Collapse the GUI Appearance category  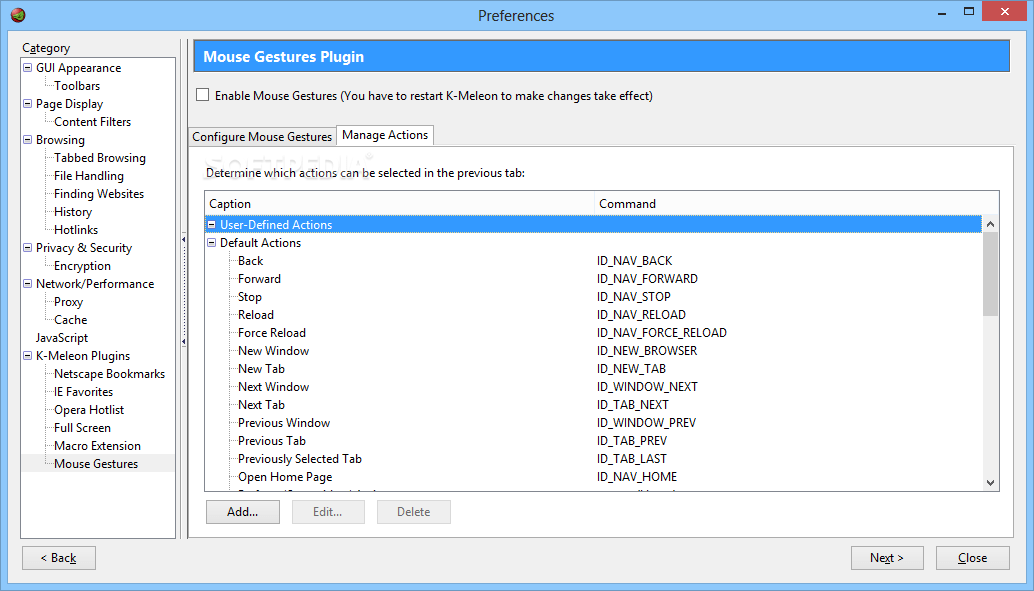coord(28,68)
